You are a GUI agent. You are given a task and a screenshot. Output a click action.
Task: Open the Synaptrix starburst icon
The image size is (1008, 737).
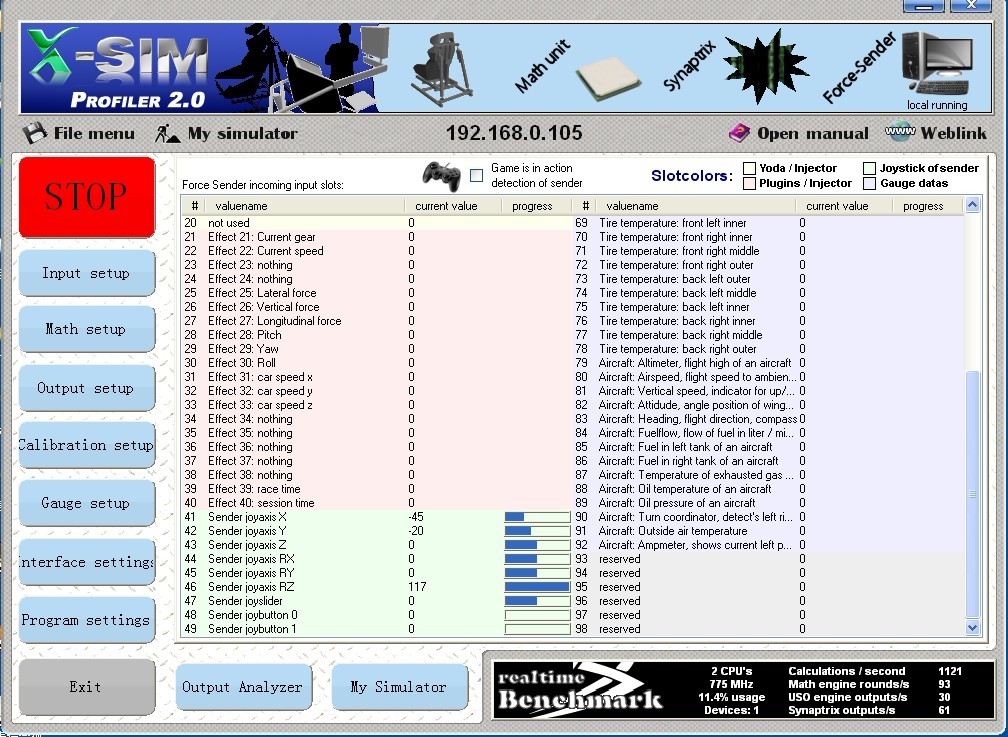point(766,67)
